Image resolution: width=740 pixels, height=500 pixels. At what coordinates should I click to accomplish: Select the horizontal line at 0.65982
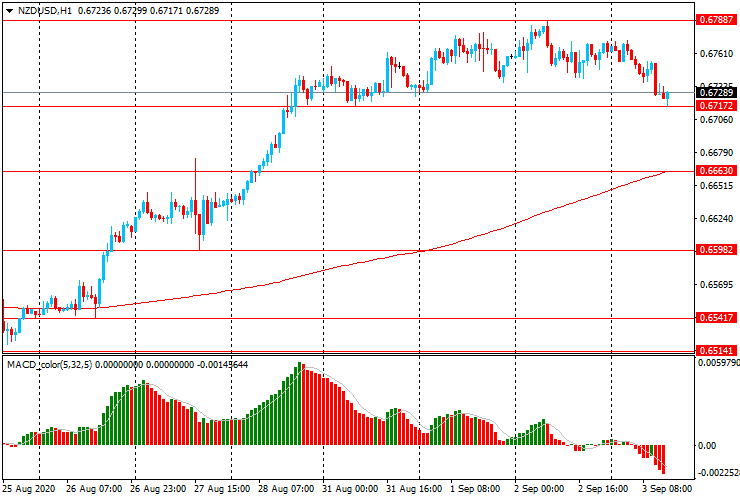coord(348,251)
